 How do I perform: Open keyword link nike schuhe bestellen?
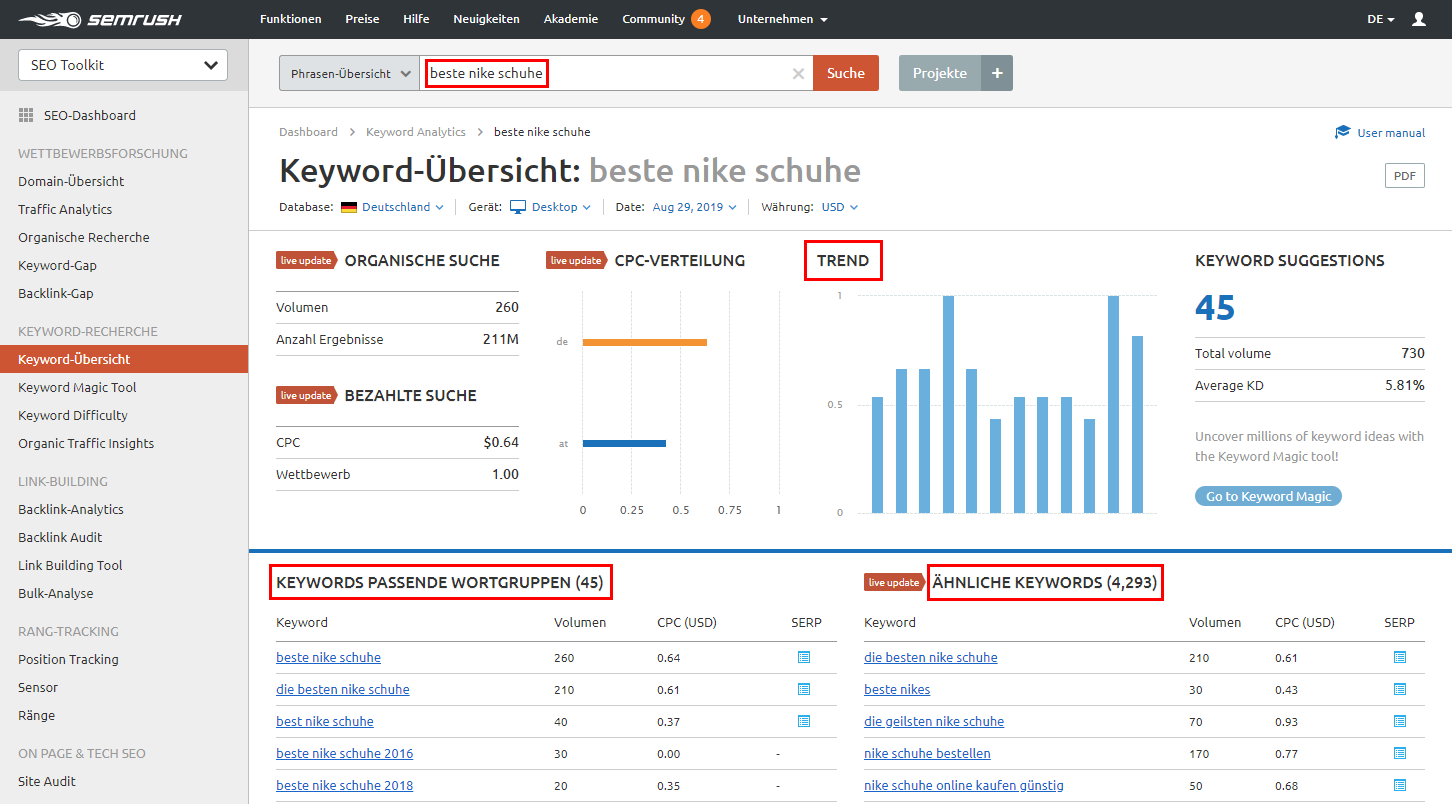pyautogui.click(x=927, y=753)
